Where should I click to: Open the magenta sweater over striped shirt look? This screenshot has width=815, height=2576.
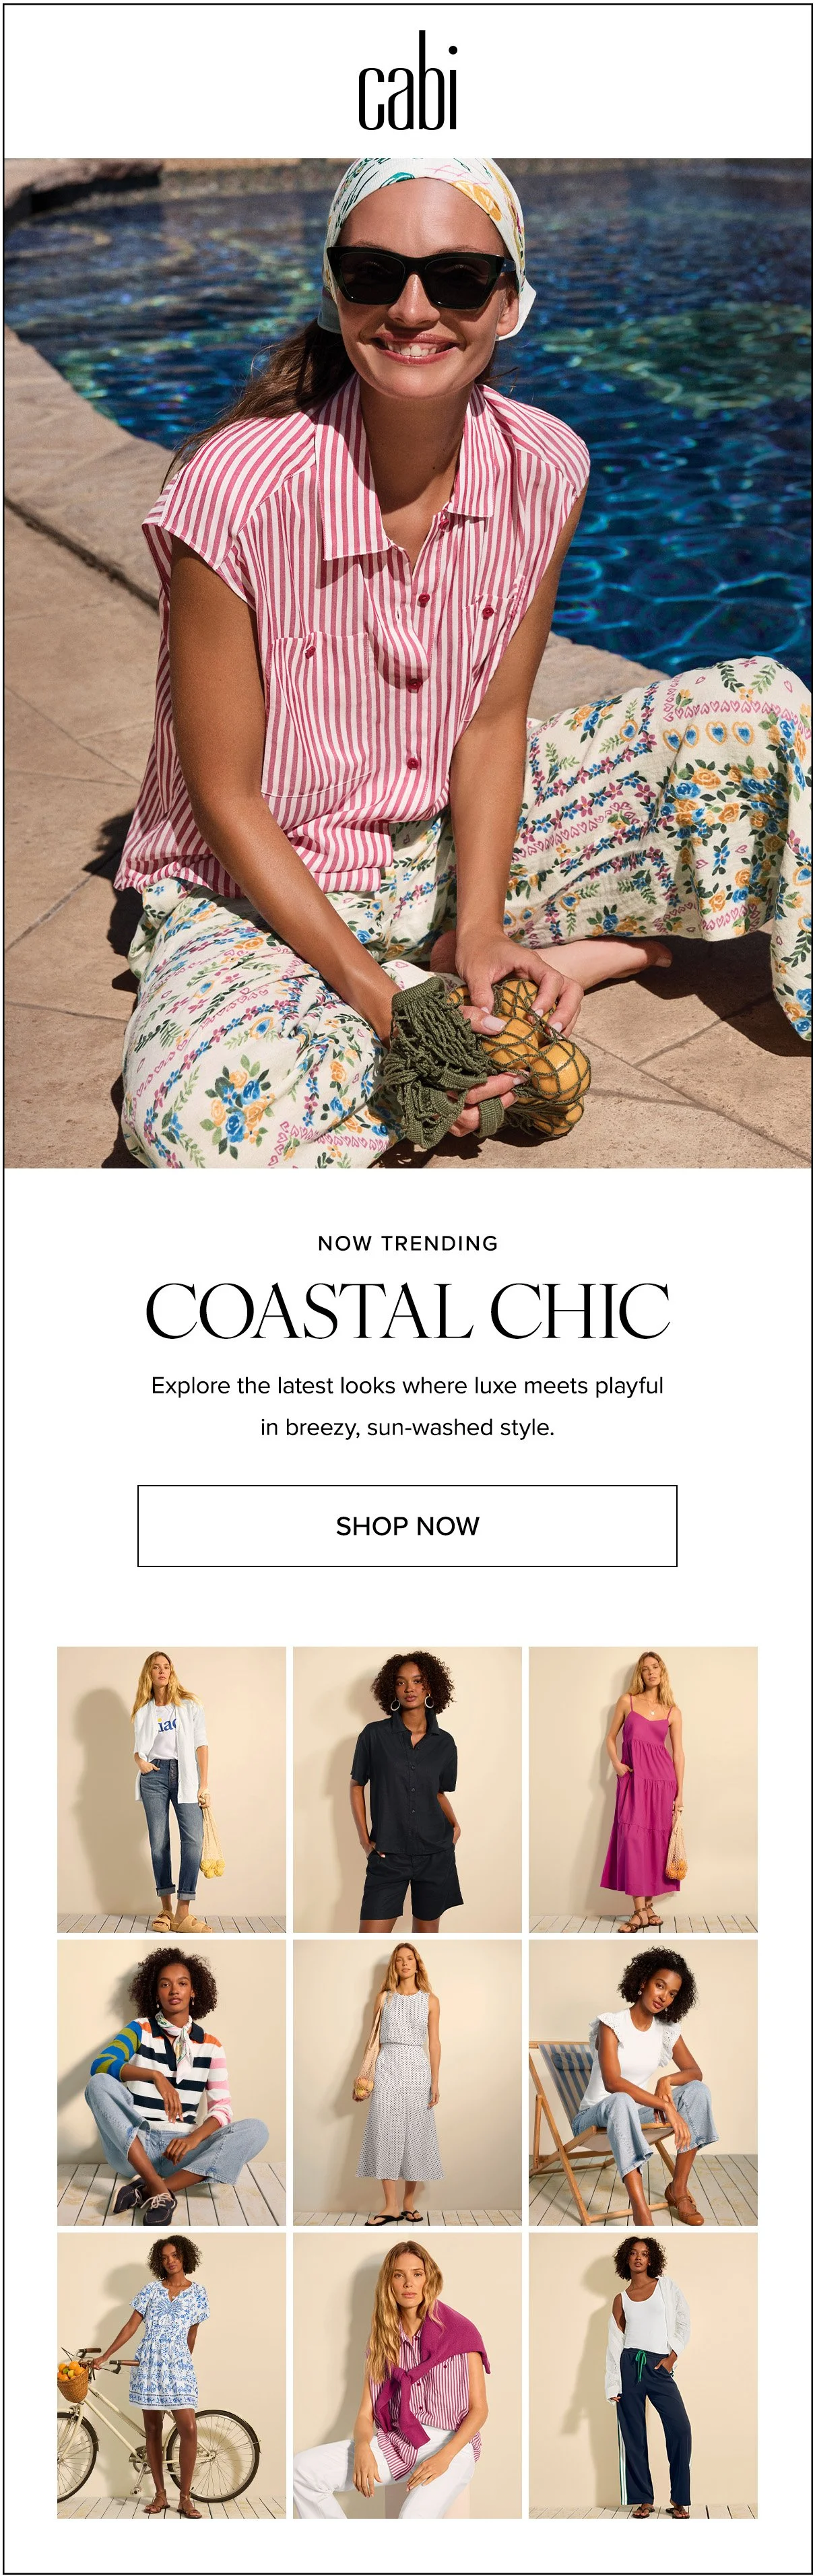[407, 2375]
